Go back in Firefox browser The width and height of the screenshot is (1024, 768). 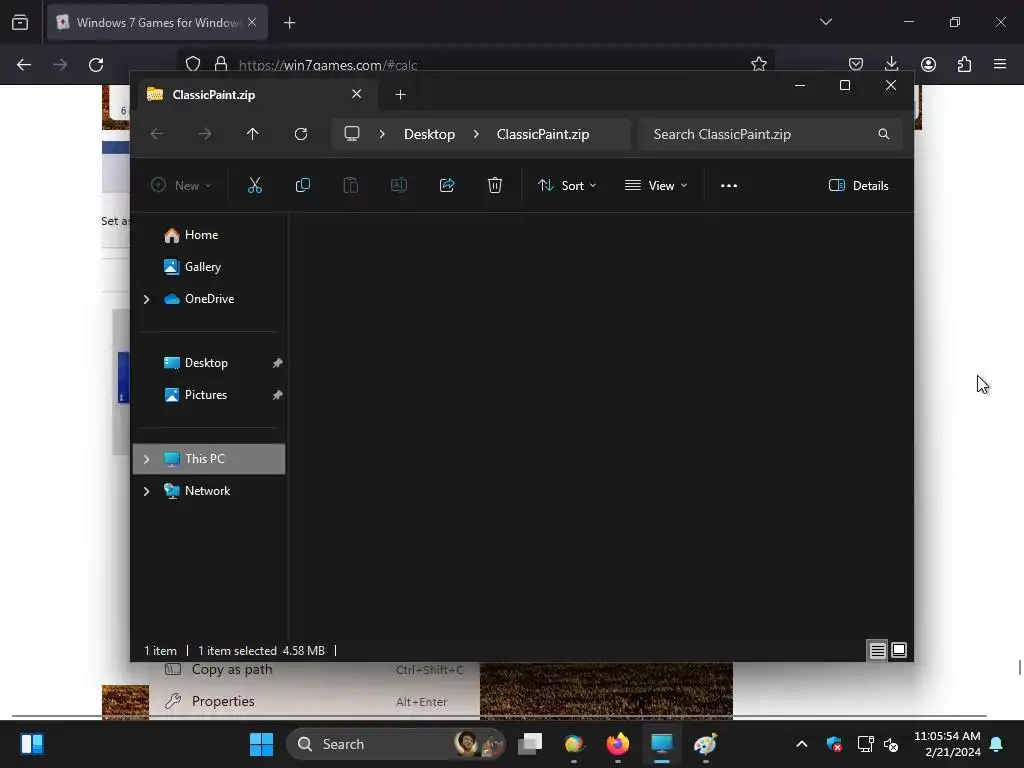coord(24,65)
